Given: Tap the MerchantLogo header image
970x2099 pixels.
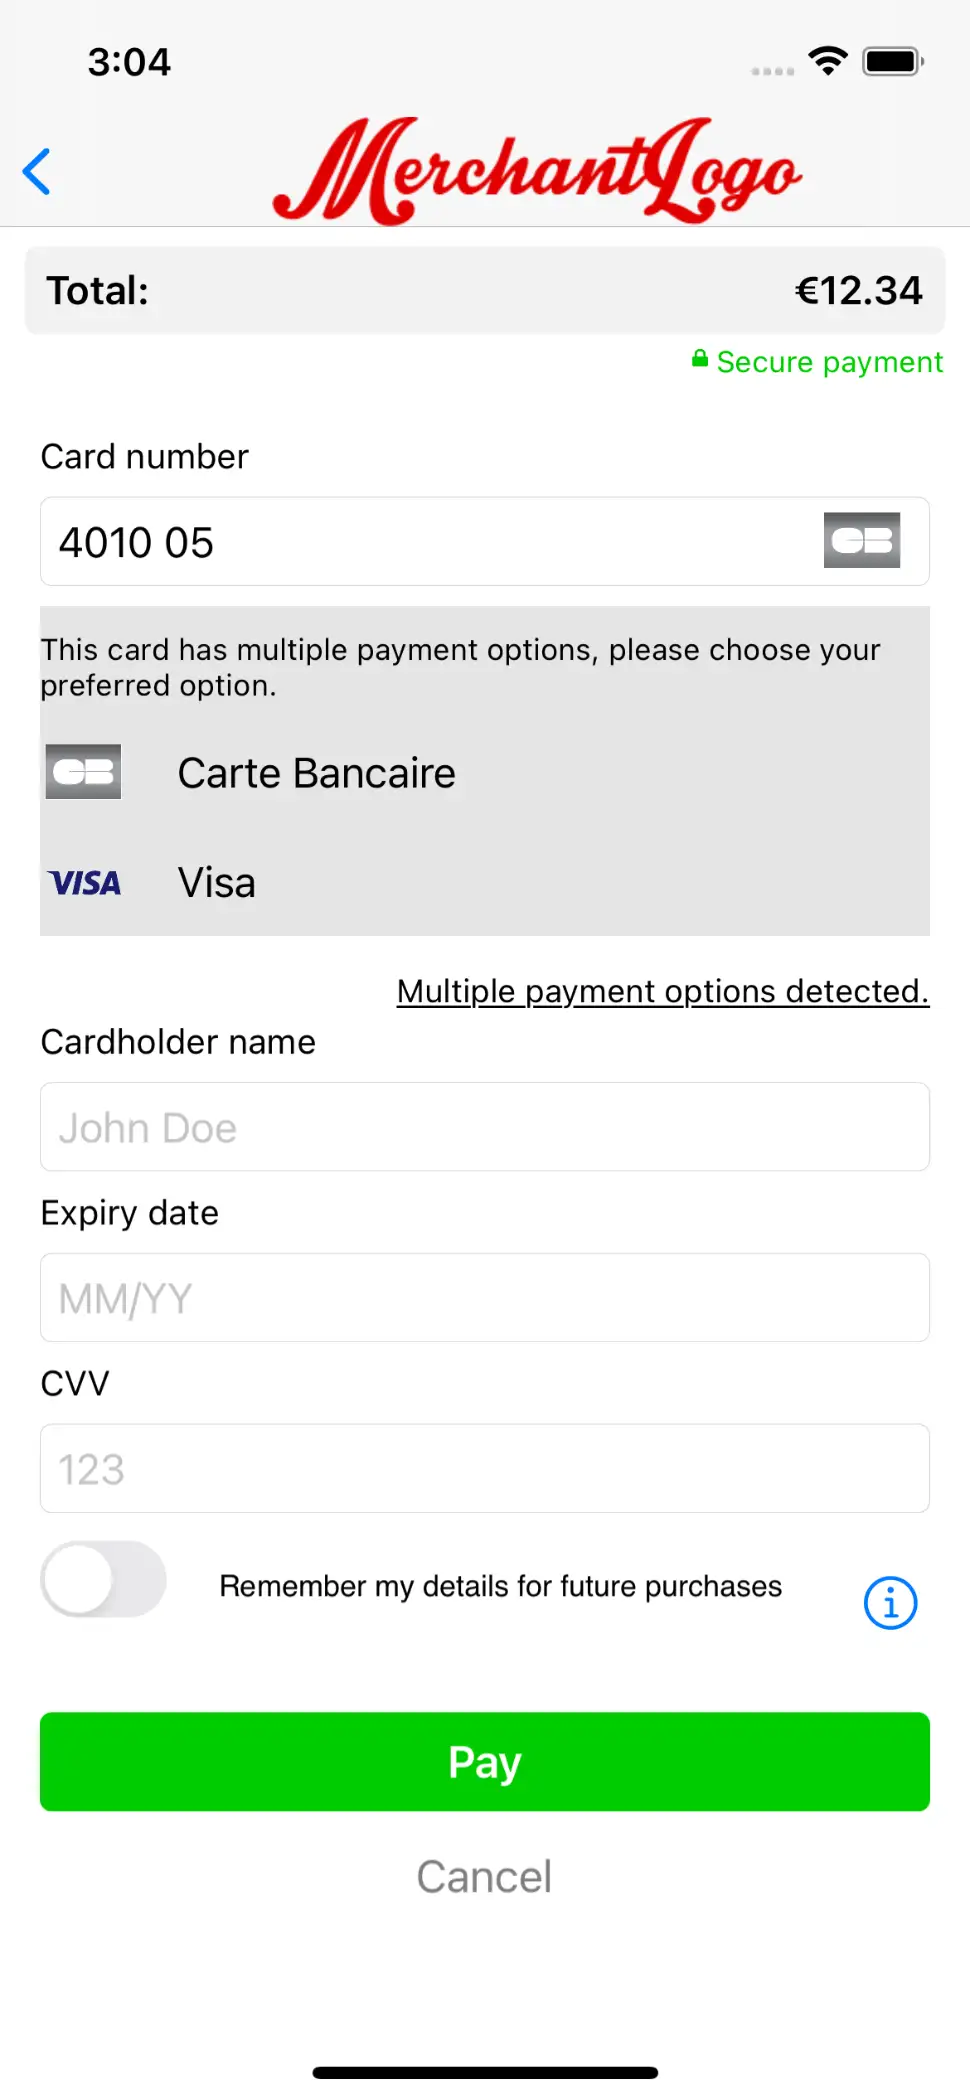Looking at the screenshot, I should click(x=537, y=171).
